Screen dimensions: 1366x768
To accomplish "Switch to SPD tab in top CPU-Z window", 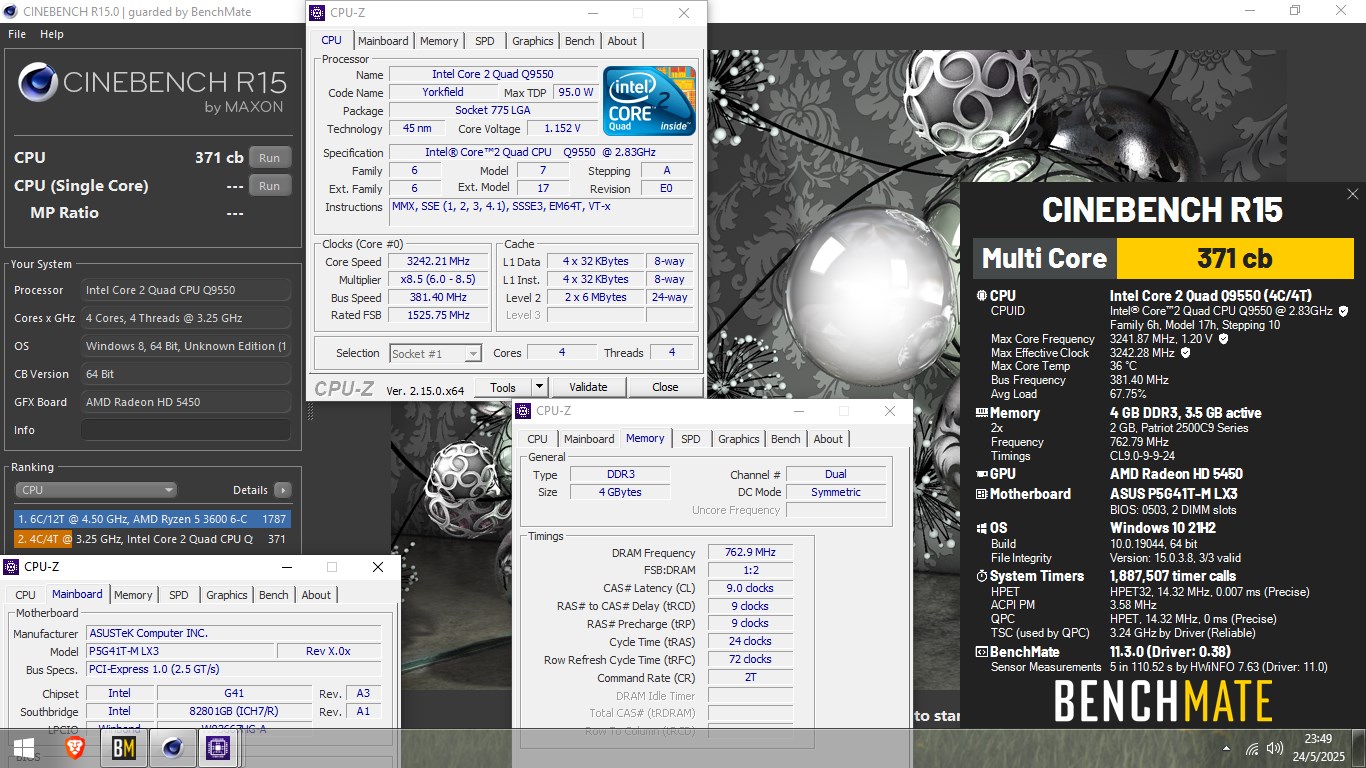I will point(484,41).
